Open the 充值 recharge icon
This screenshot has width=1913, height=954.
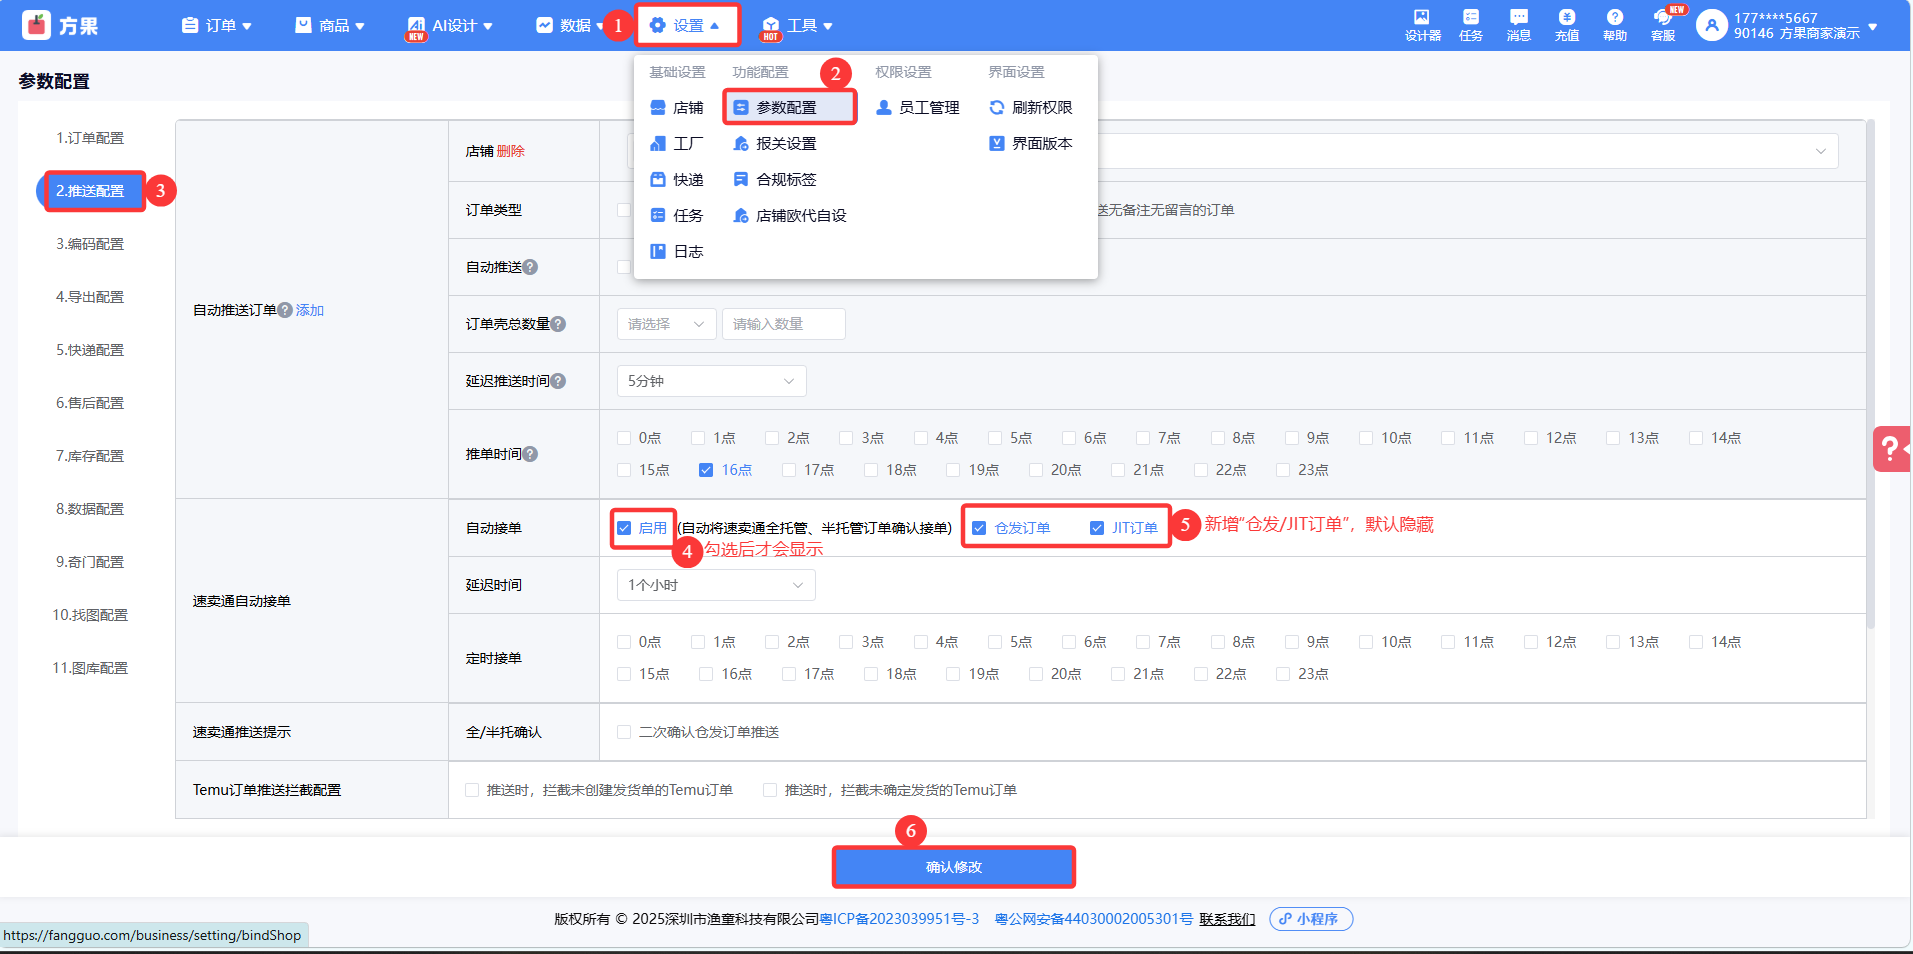coord(1566,24)
